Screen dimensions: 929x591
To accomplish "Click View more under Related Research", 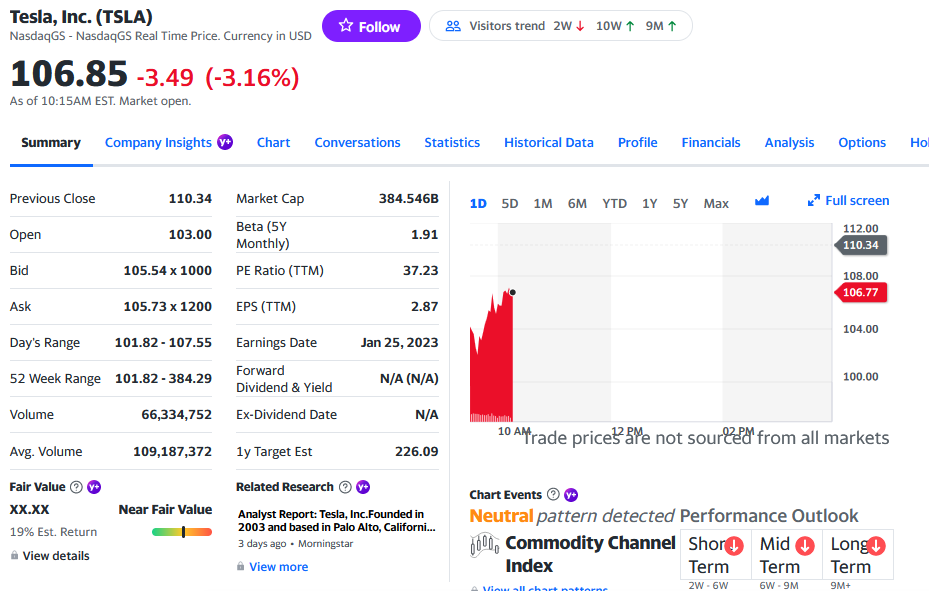I will pyautogui.click(x=278, y=567).
